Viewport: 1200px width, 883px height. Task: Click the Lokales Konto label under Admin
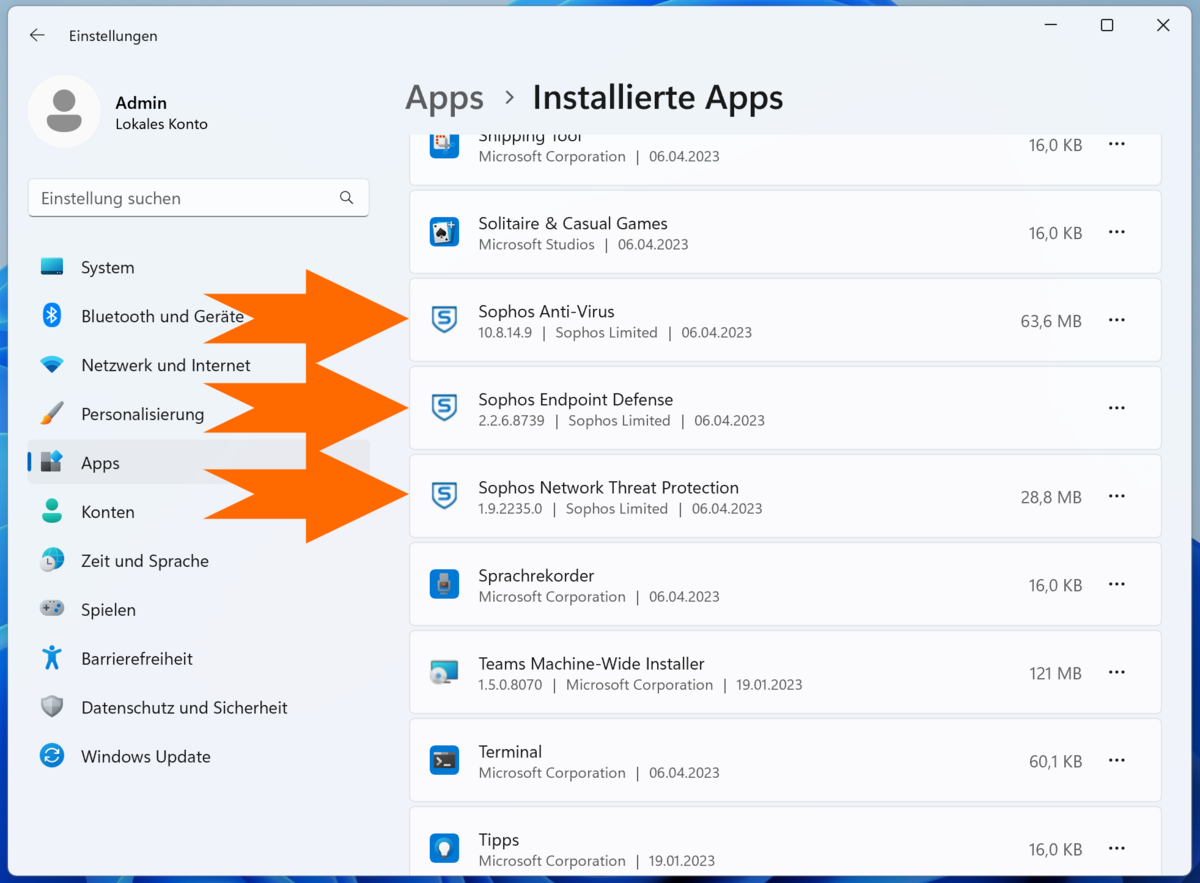click(161, 124)
